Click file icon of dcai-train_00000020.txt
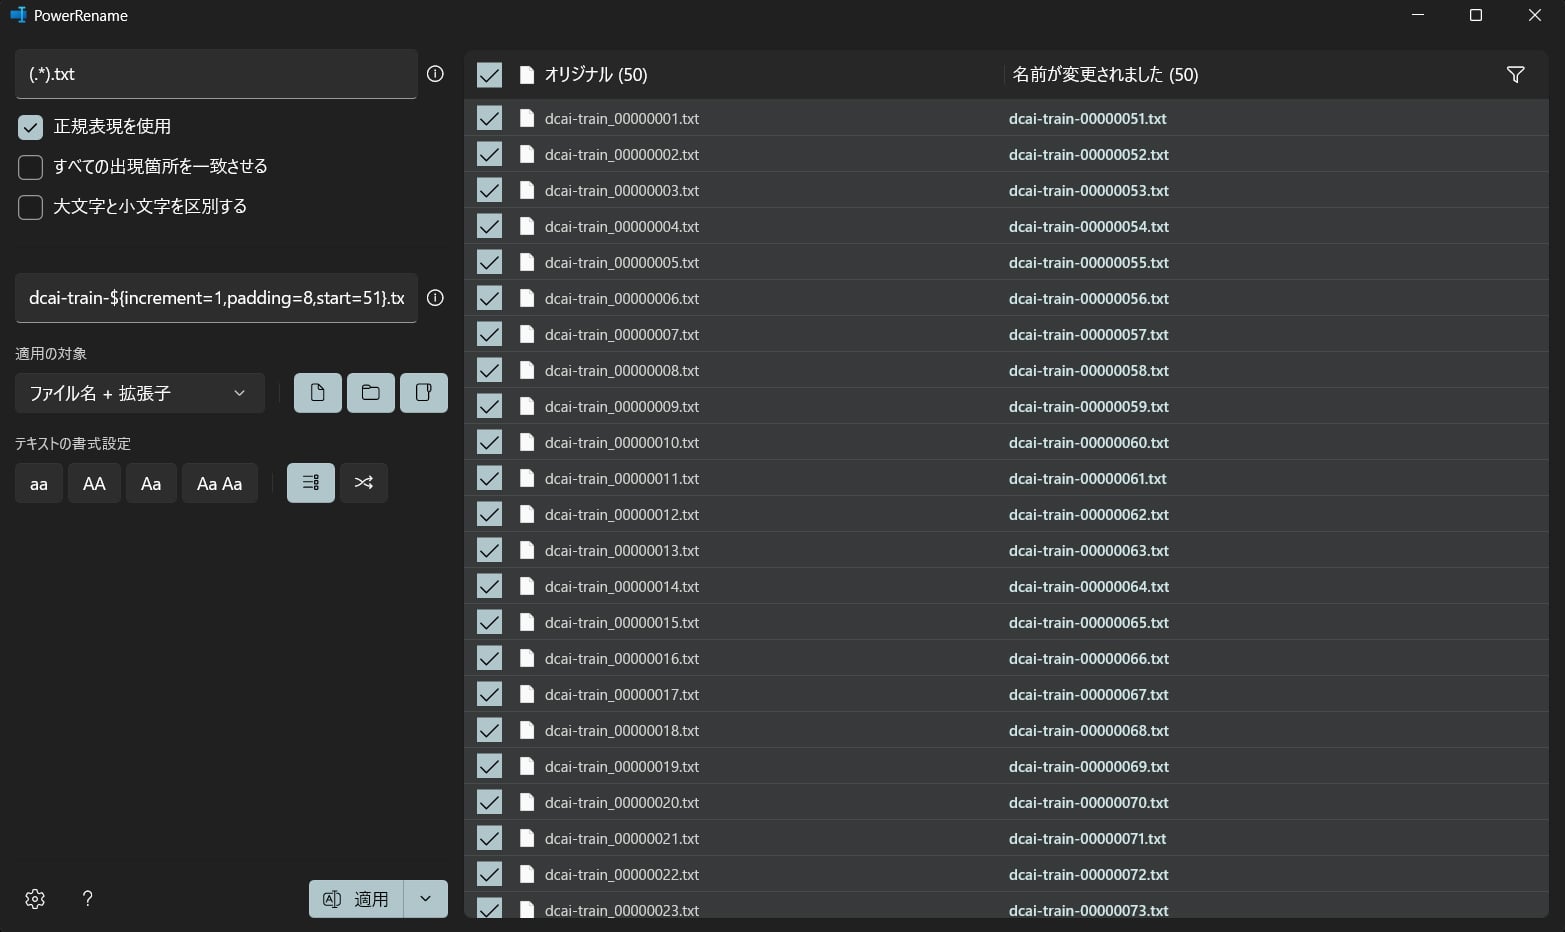 coord(527,802)
